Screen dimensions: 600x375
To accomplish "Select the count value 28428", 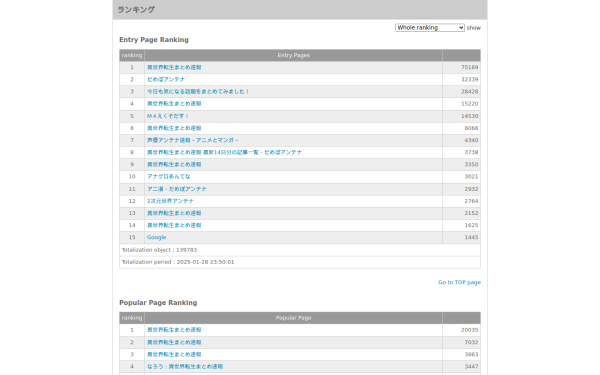I will tap(470, 91).
